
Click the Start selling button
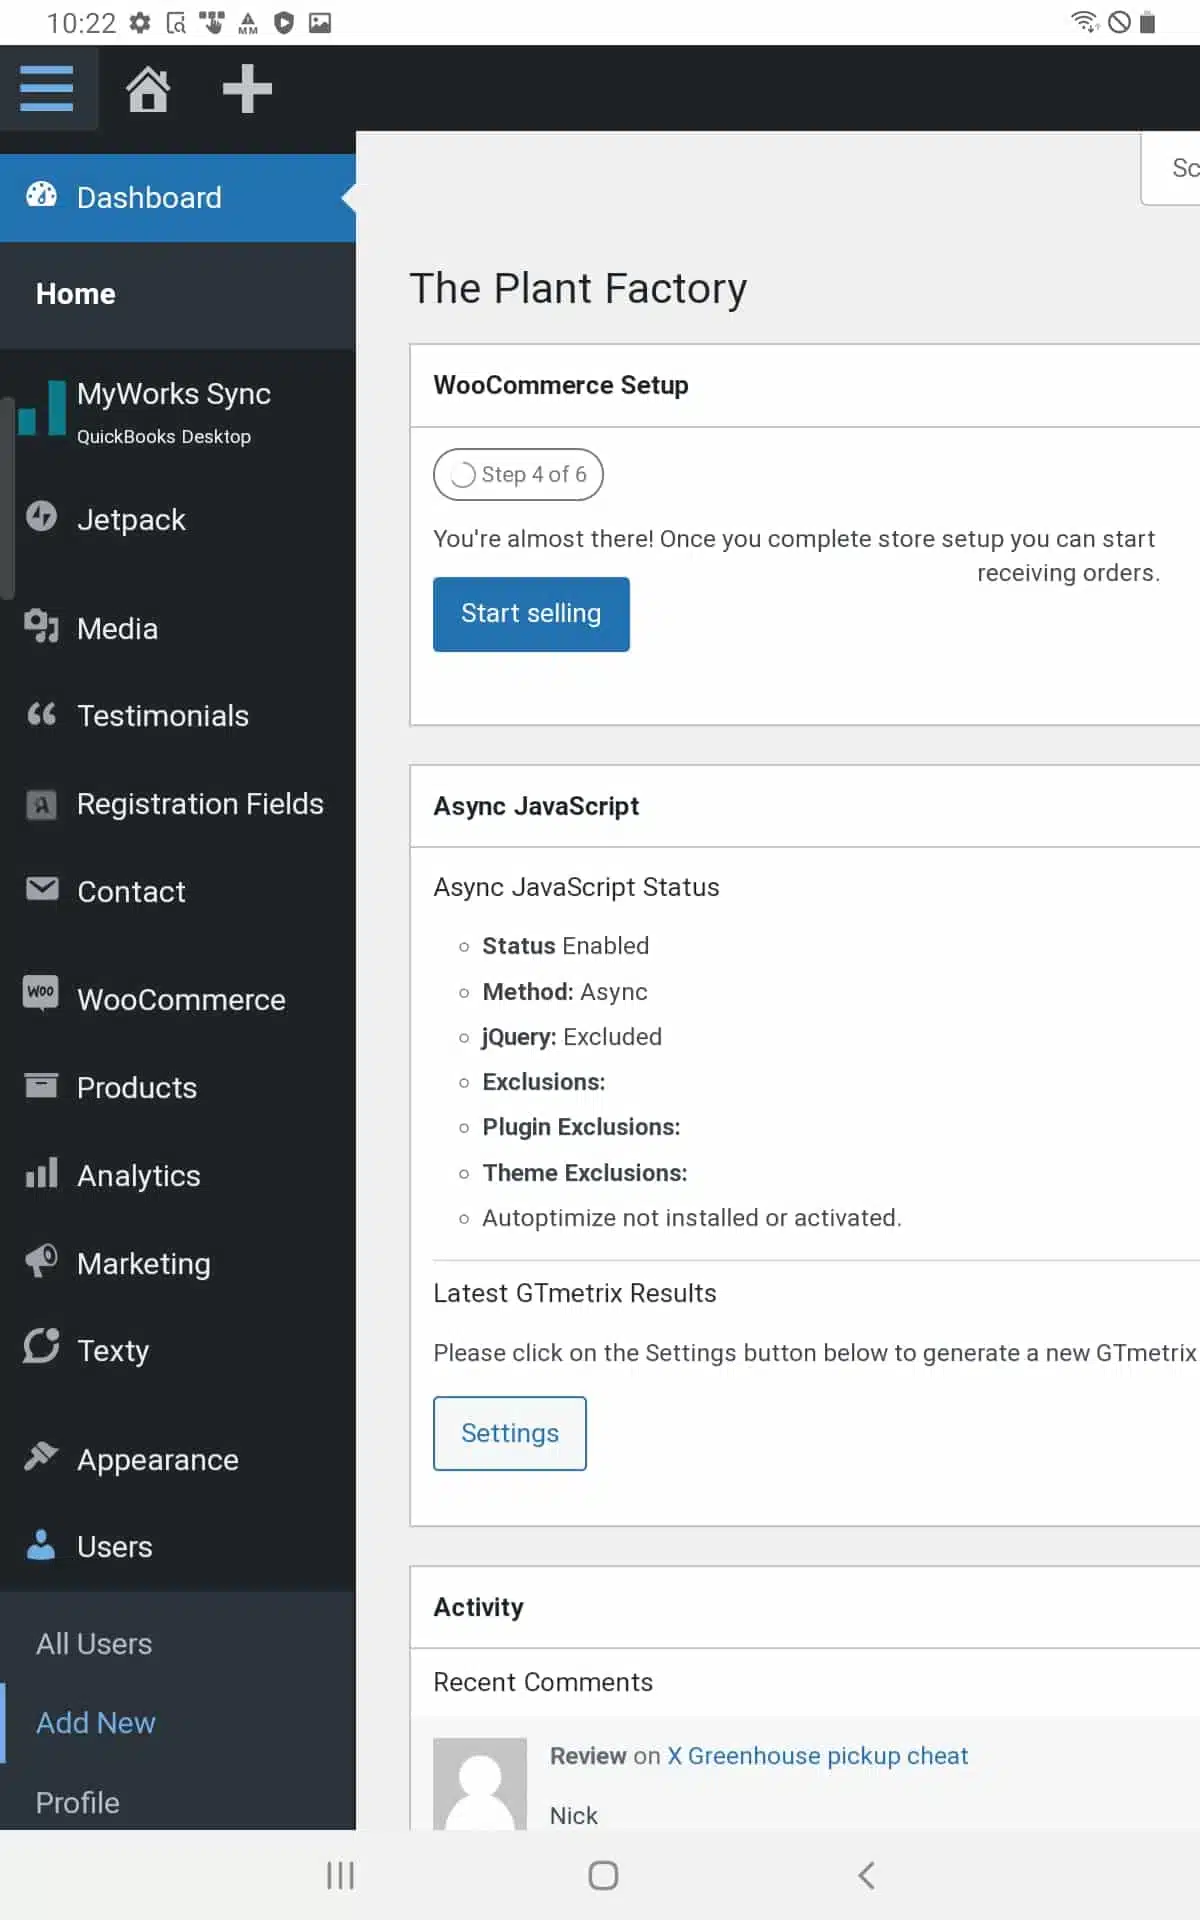(x=531, y=614)
